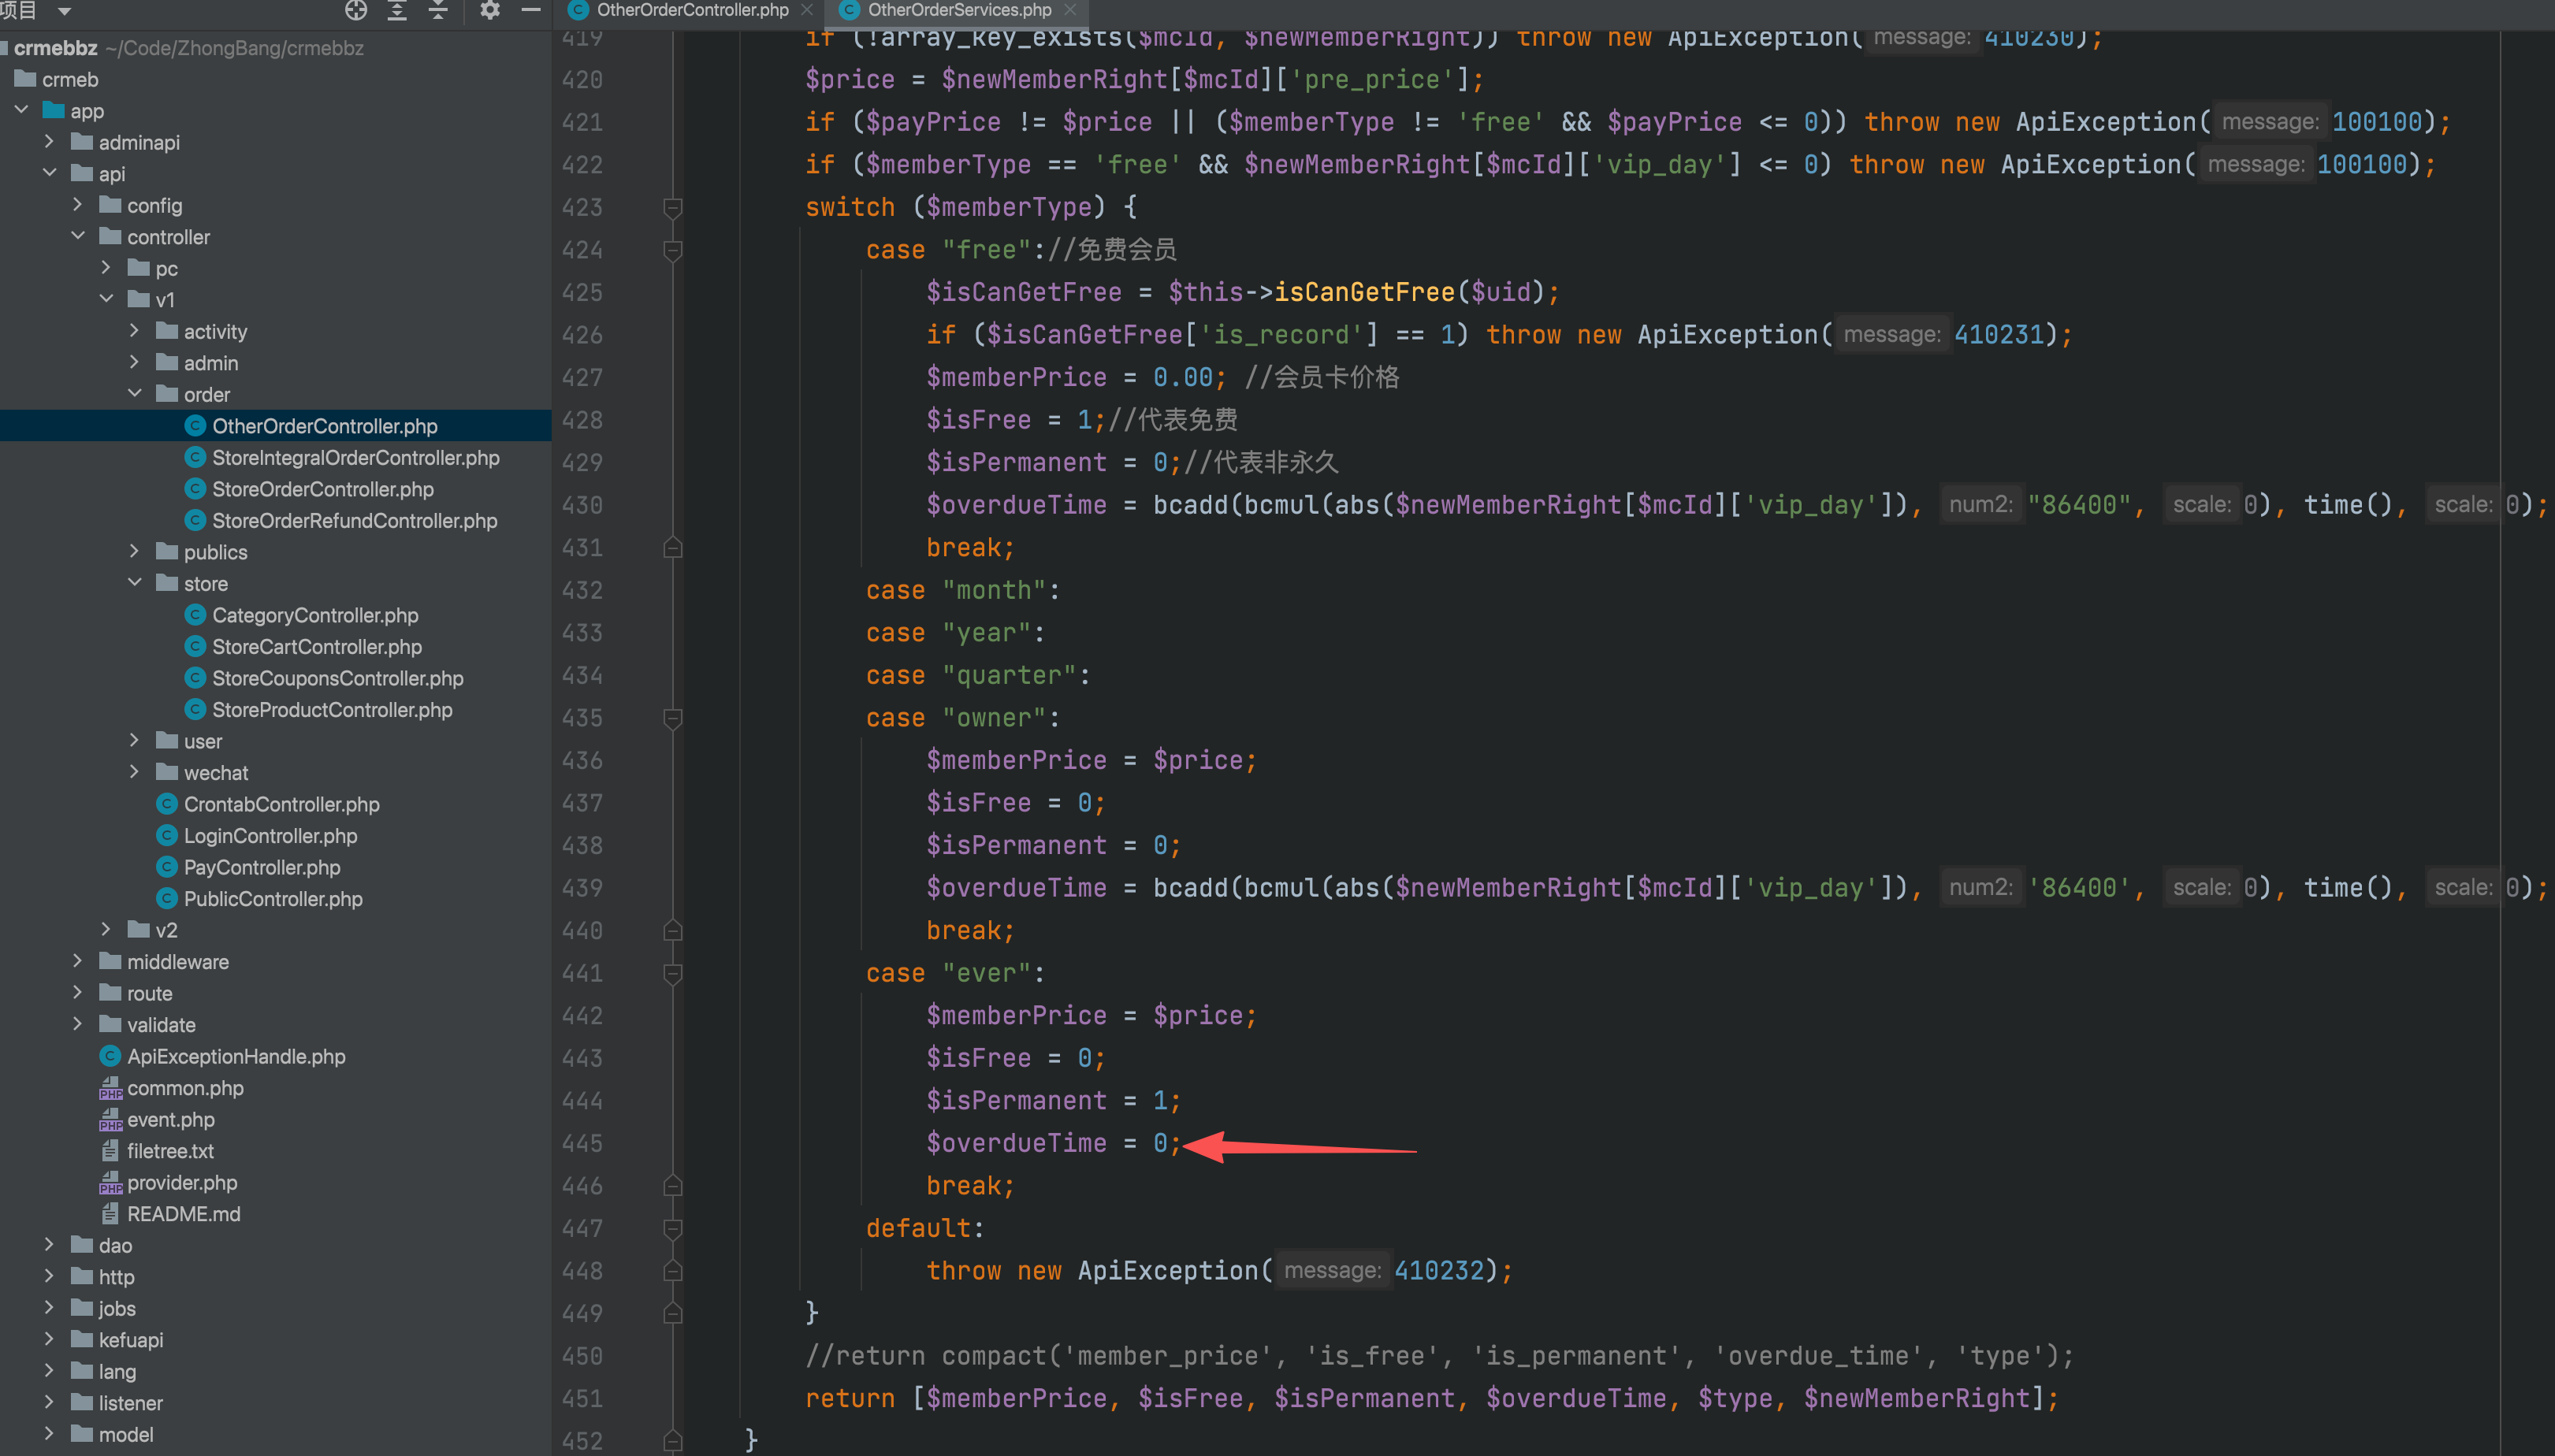Collapse the order folder
The width and height of the screenshot is (2555, 1456).
pyautogui.click(x=135, y=394)
